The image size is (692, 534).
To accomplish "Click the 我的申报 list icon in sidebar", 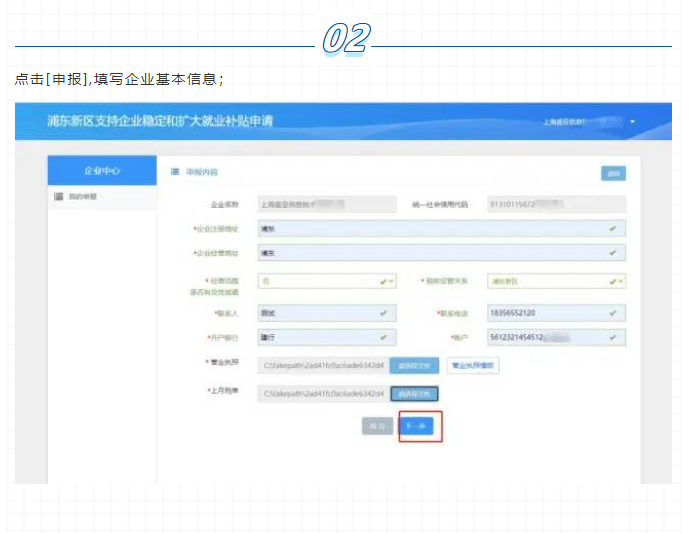I will pyautogui.click(x=58, y=197).
